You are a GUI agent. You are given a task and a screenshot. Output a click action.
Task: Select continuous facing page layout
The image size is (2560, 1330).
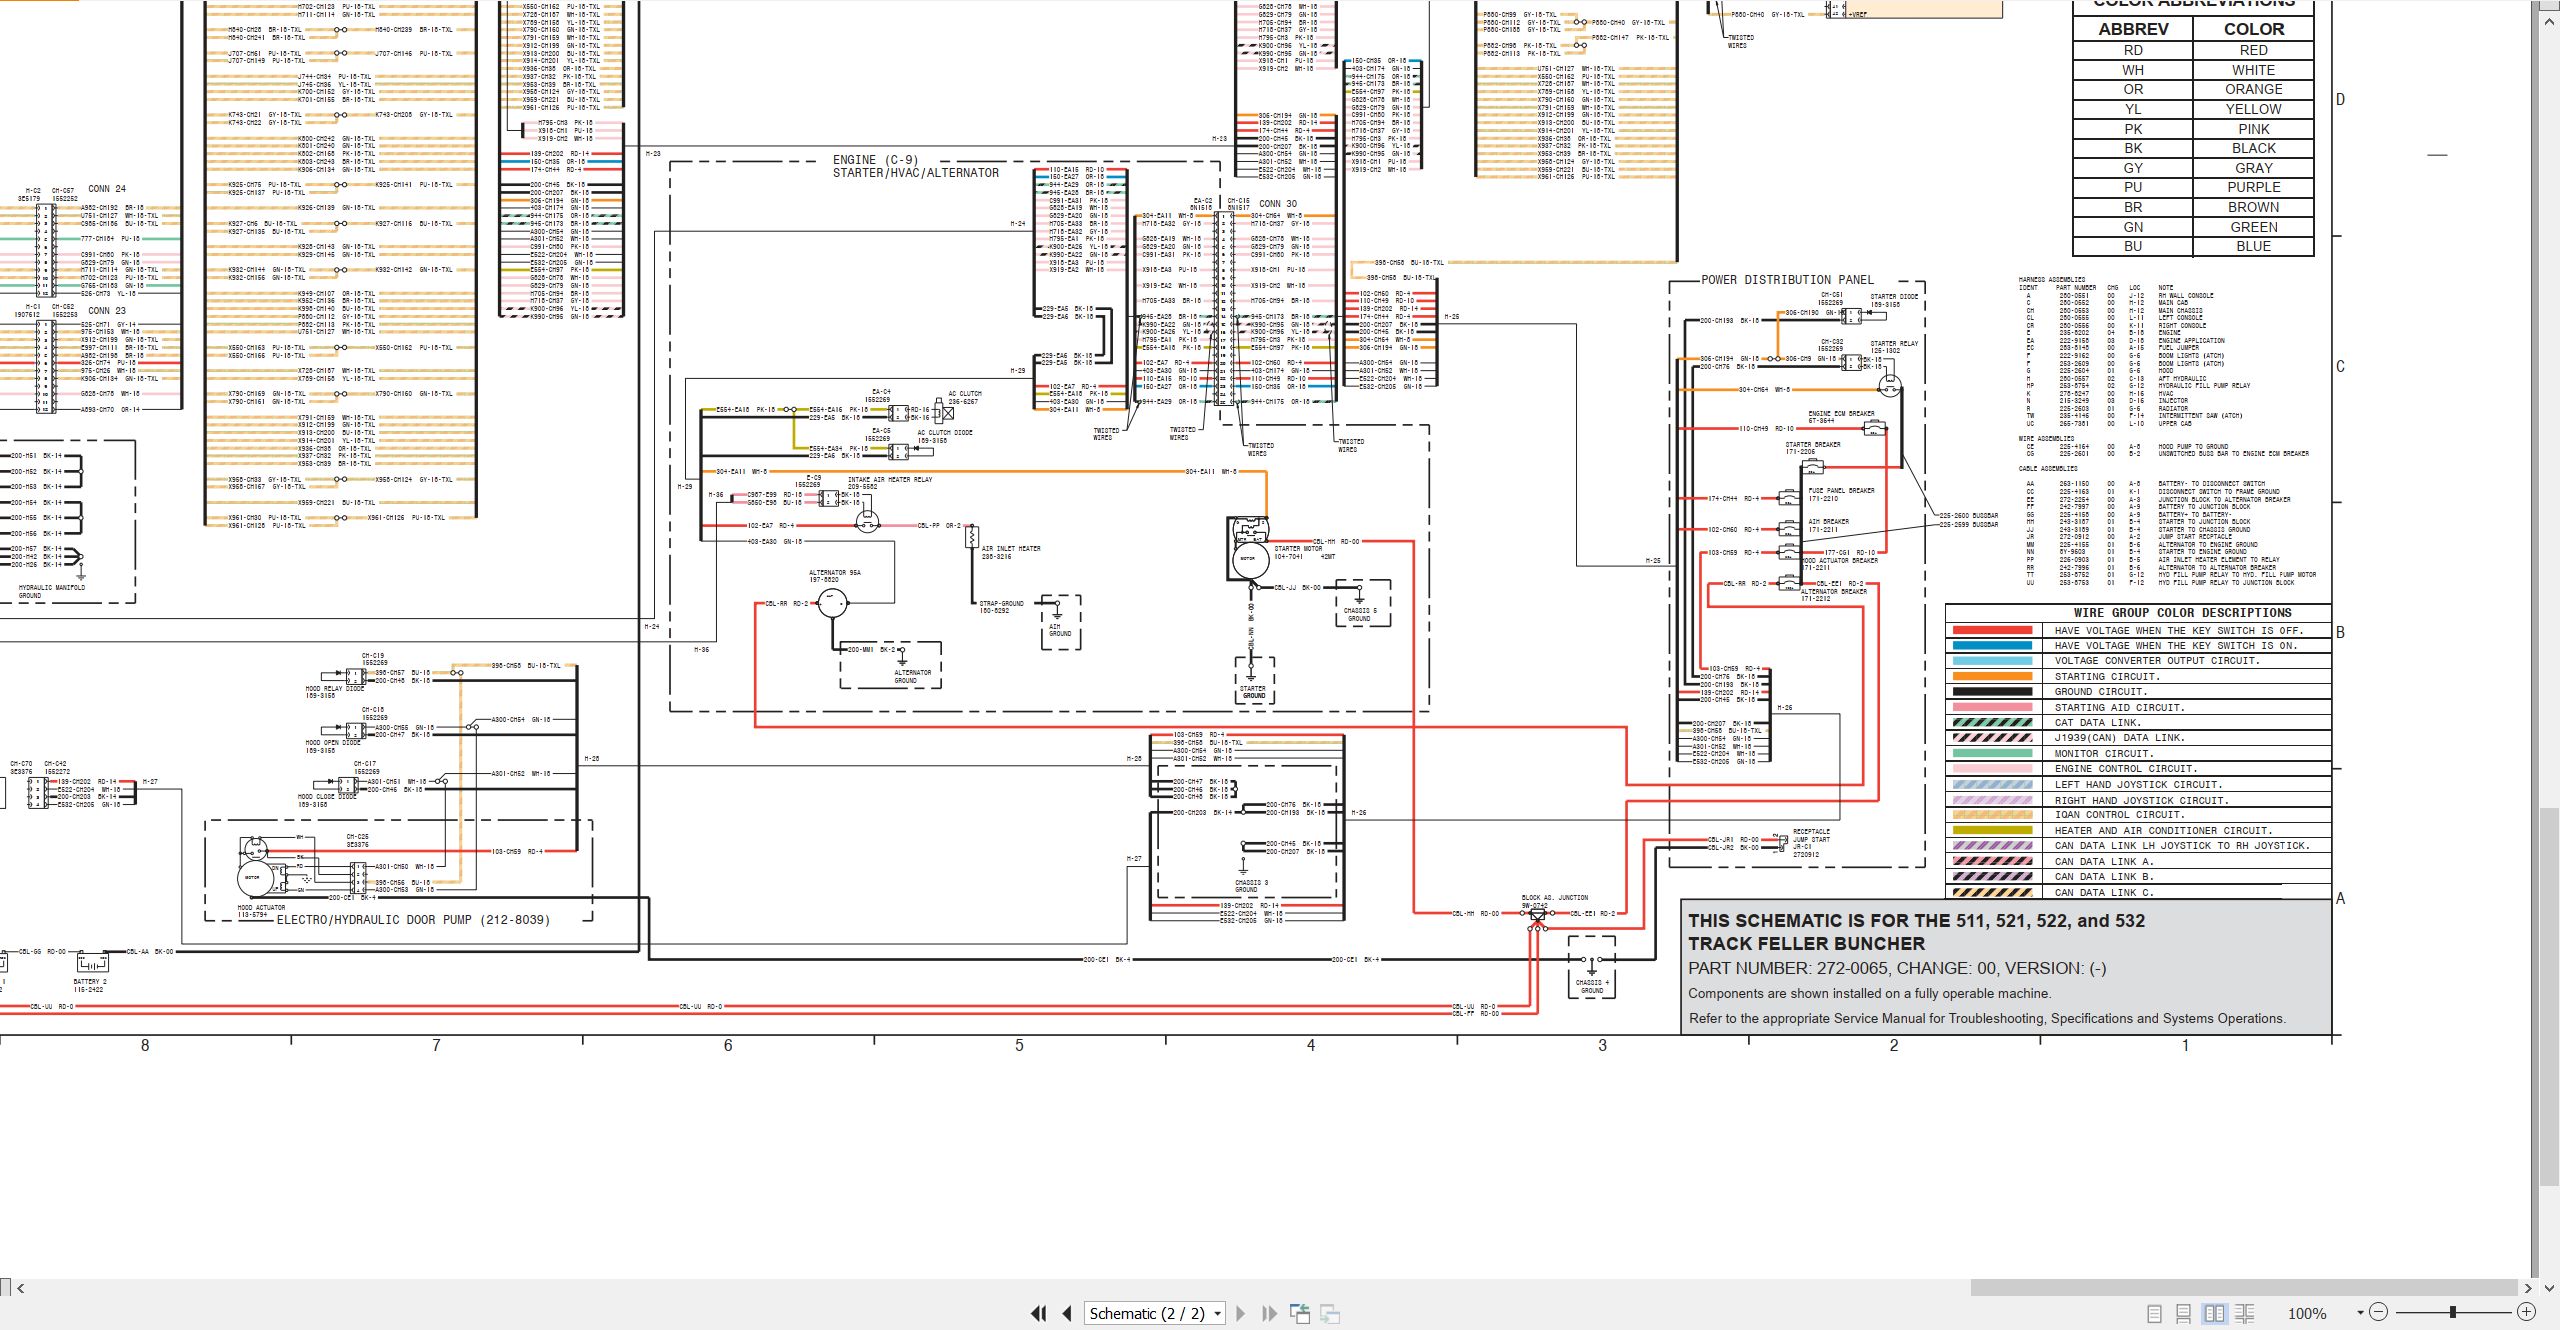click(2245, 1313)
